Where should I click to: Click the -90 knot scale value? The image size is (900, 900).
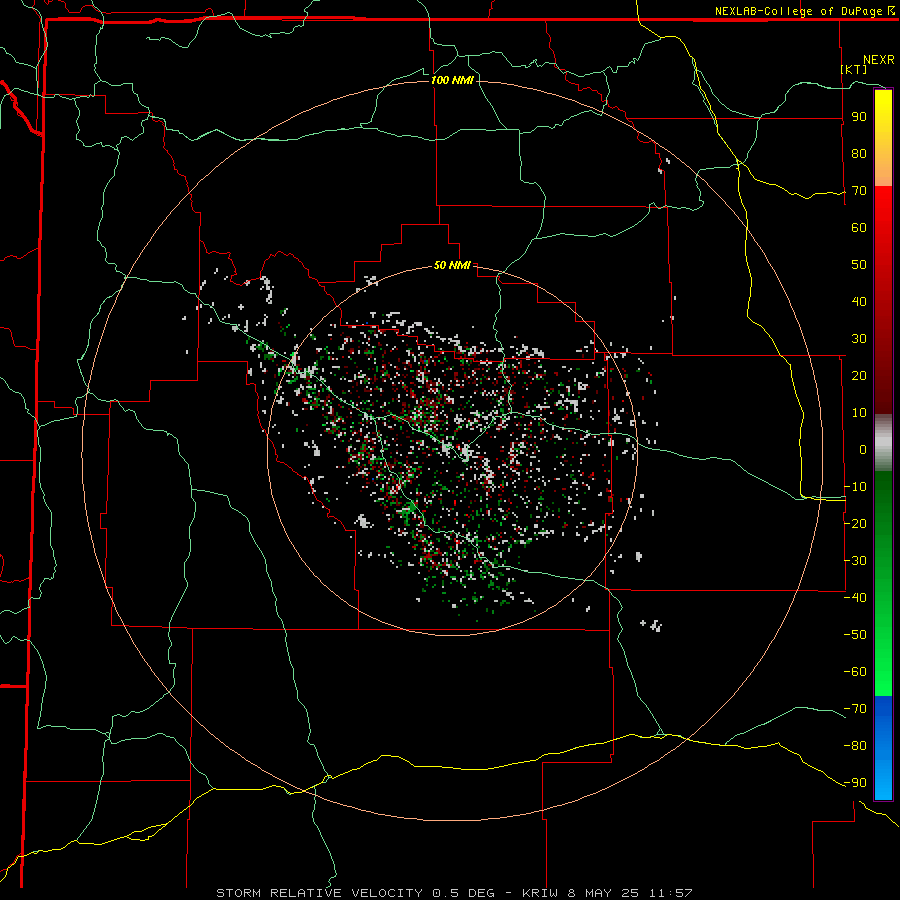click(855, 783)
